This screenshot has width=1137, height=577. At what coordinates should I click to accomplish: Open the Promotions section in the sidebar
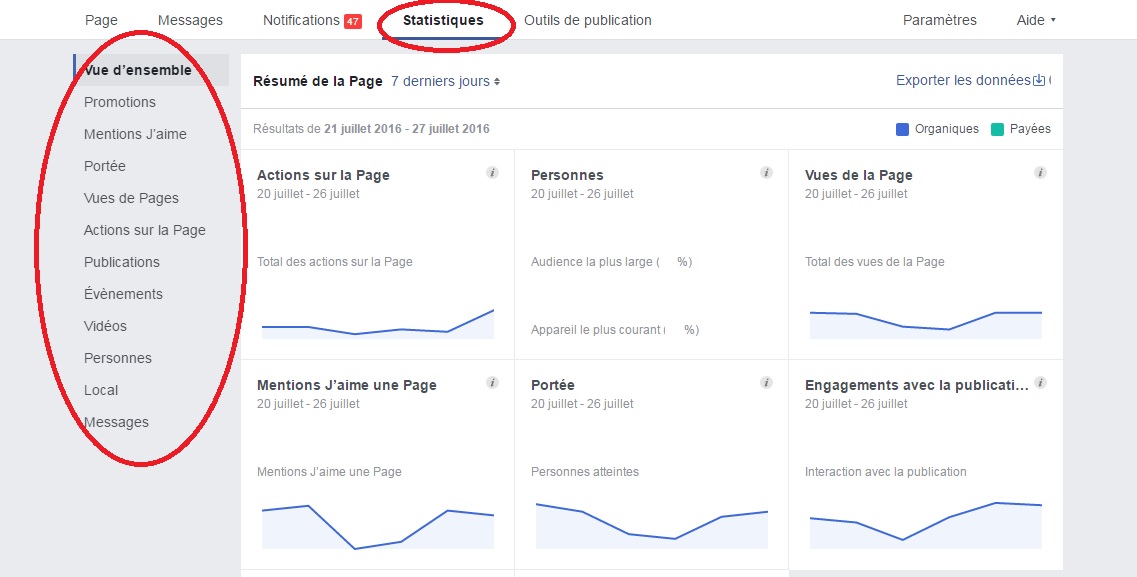pyautogui.click(x=120, y=102)
